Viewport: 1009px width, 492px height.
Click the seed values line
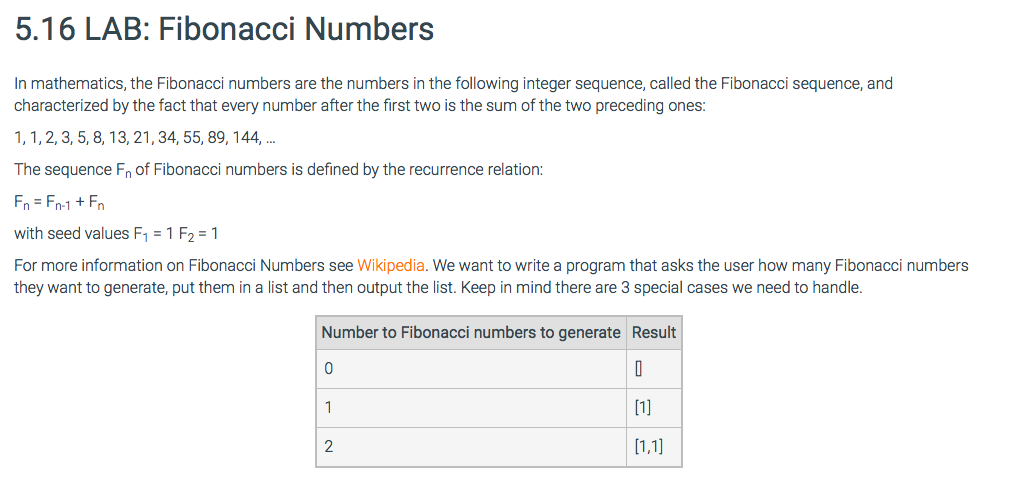tap(116, 233)
